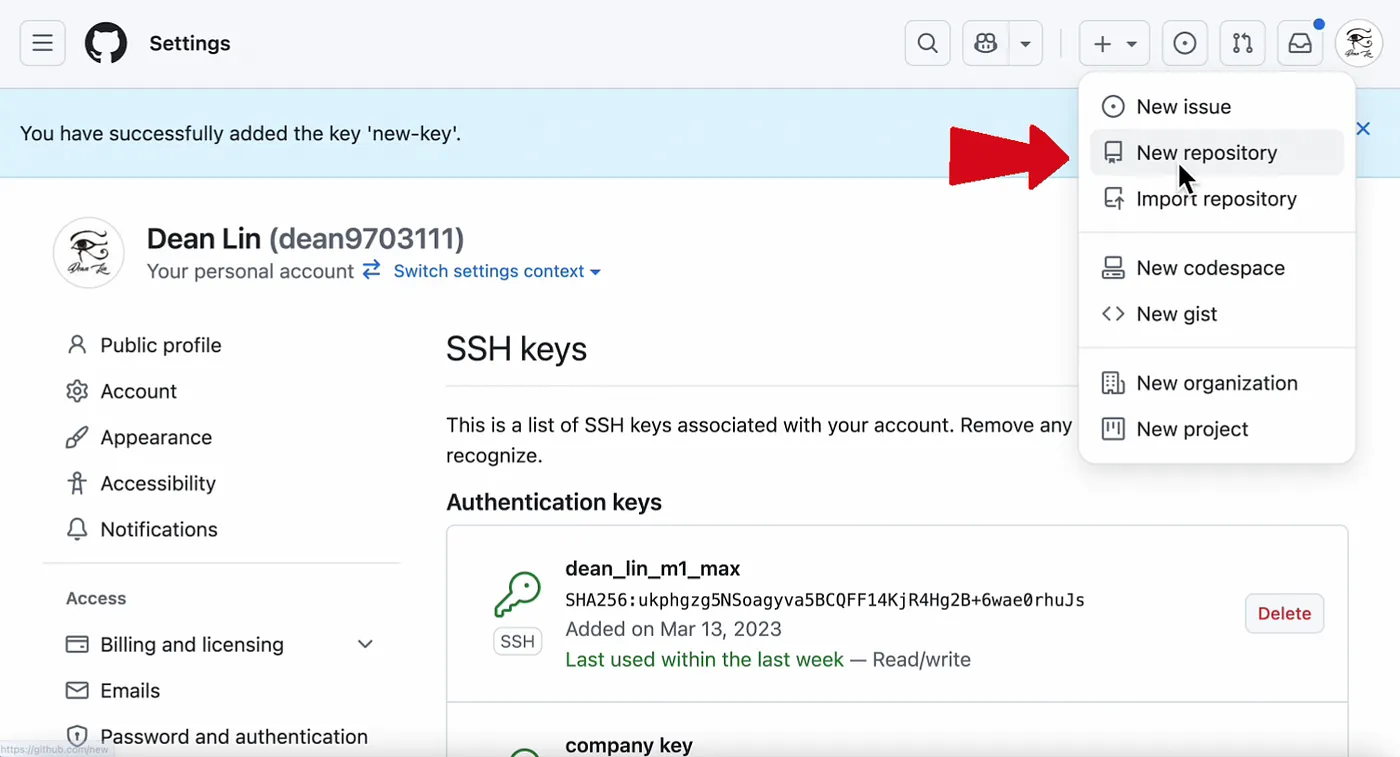This screenshot has height=757, width=1400.
Task: Toggle the plus Create new menu
Action: (1114, 43)
